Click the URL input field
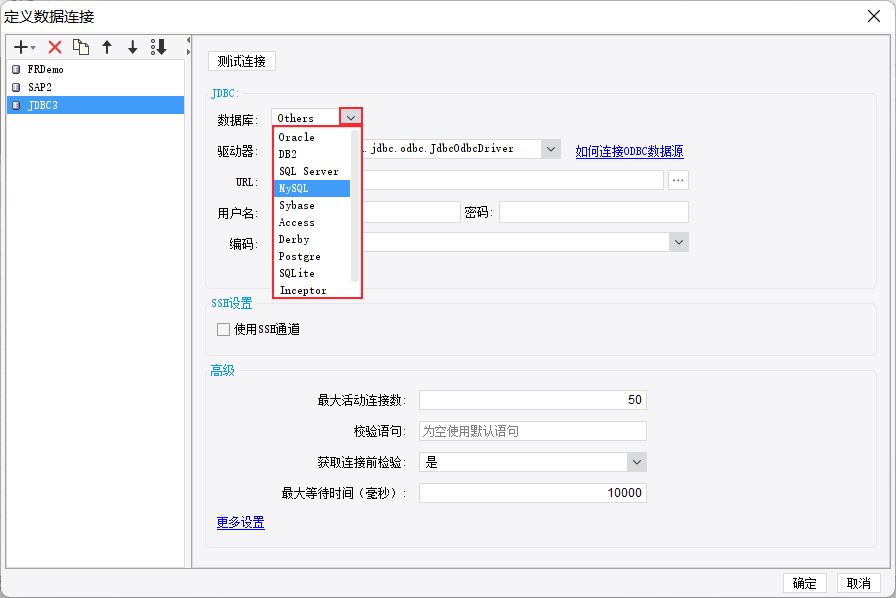 [513, 180]
